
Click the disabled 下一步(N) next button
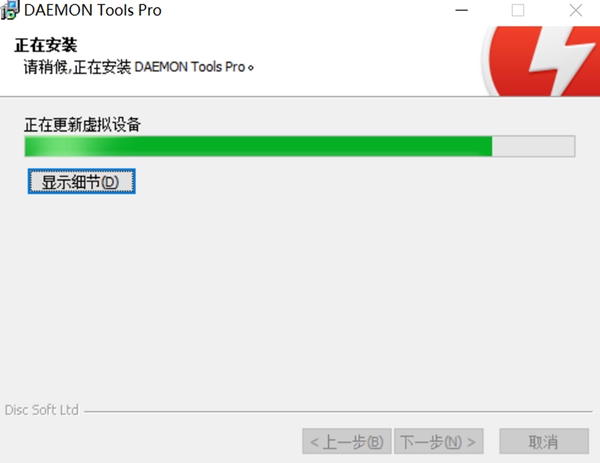[439, 442]
